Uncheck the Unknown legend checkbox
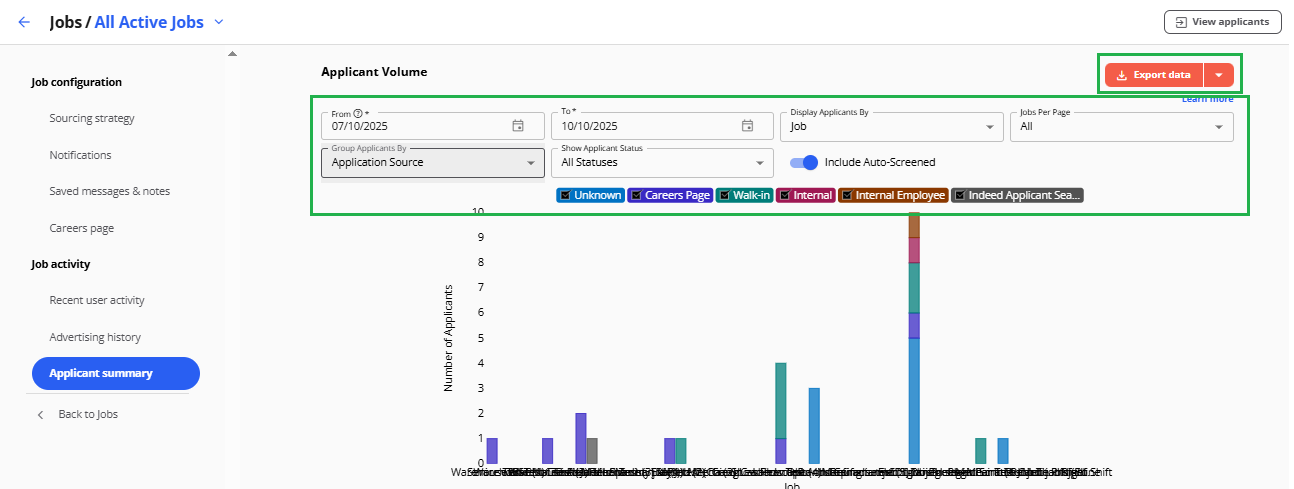Viewport: 1294px width, 489px height. pyautogui.click(x=566, y=195)
